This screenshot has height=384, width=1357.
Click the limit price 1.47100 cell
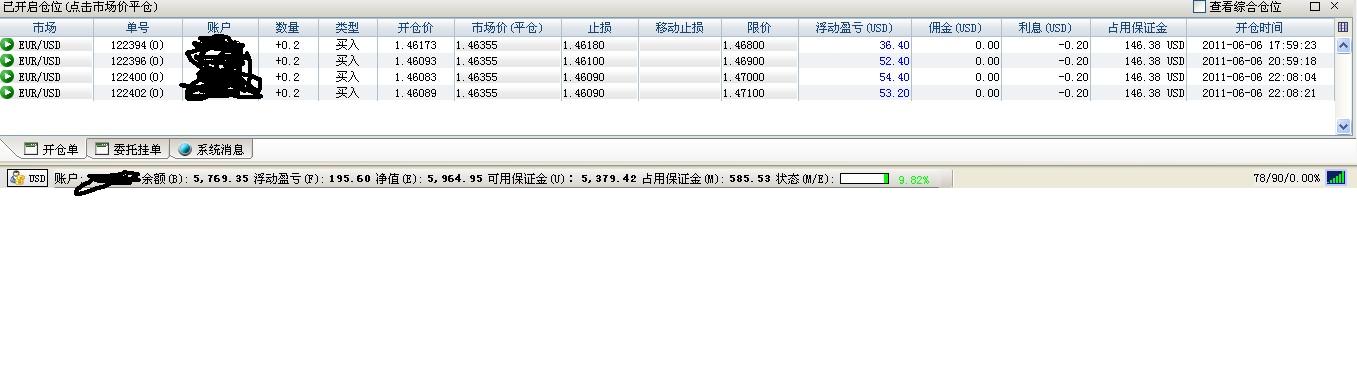click(759, 93)
